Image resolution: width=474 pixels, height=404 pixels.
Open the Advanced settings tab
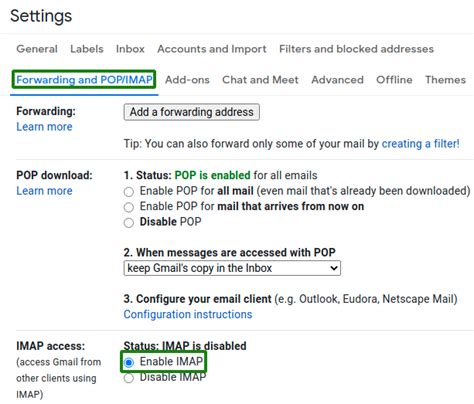[337, 80]
